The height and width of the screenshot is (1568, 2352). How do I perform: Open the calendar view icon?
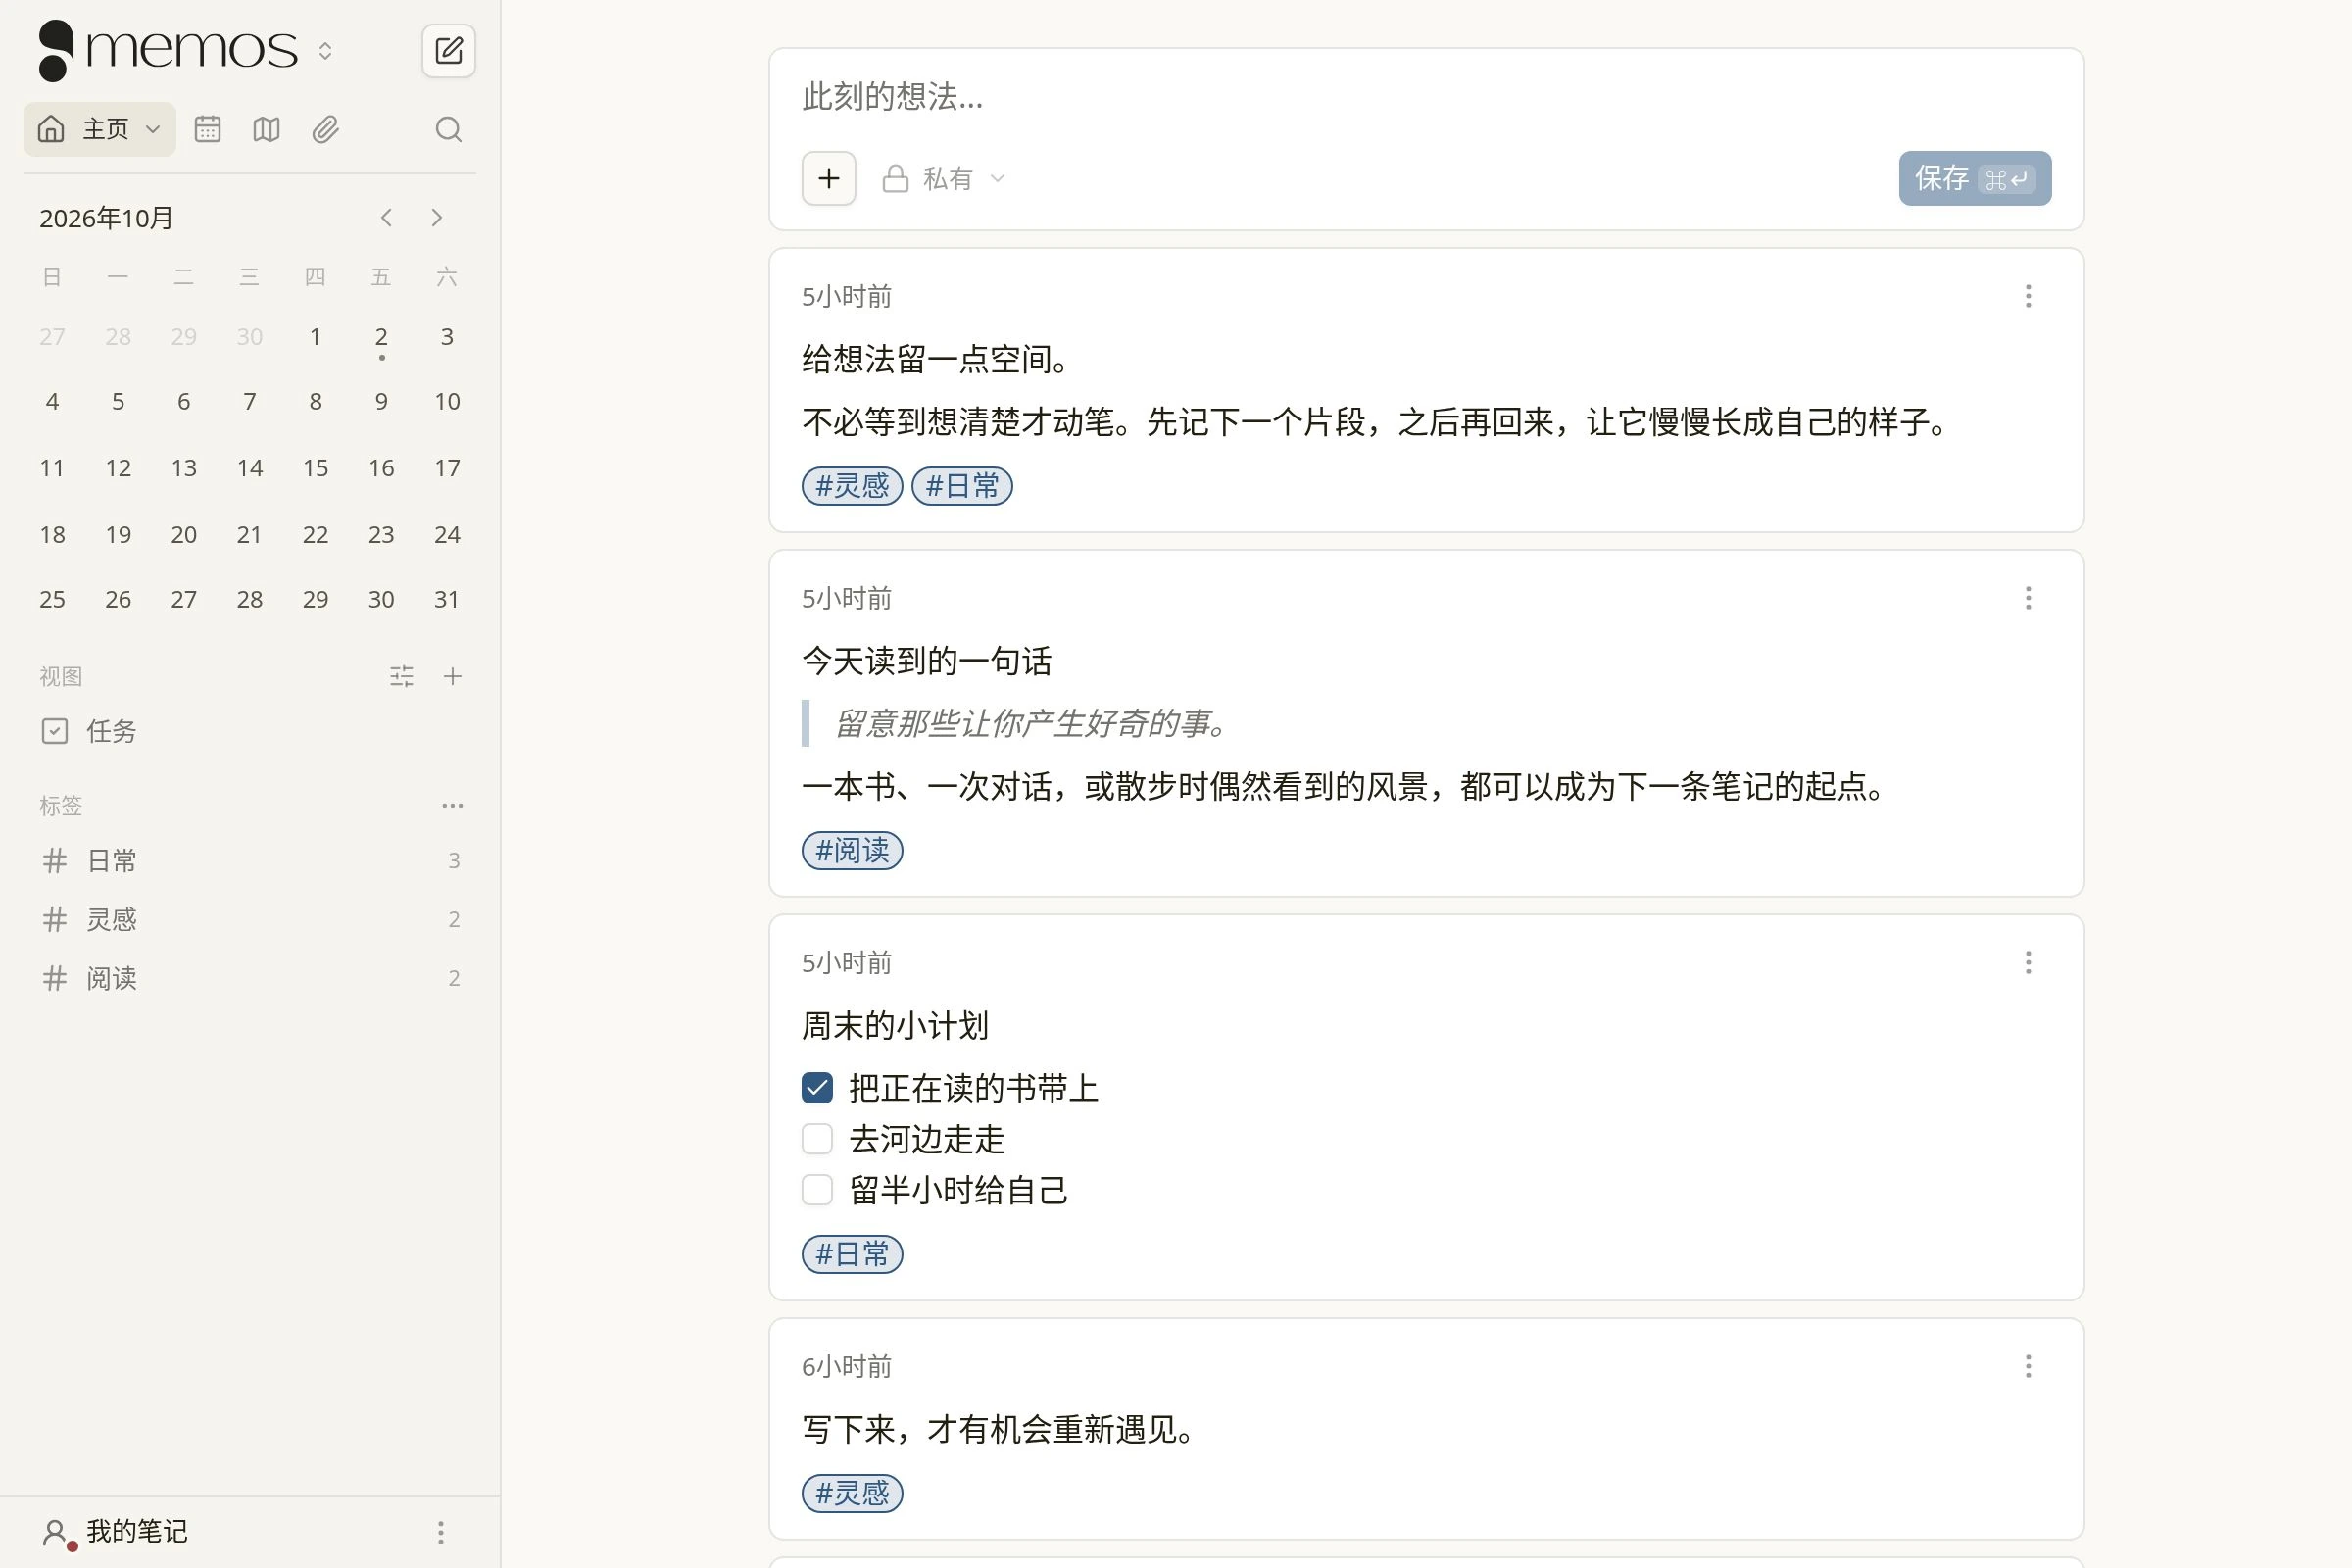pos(207,129)
